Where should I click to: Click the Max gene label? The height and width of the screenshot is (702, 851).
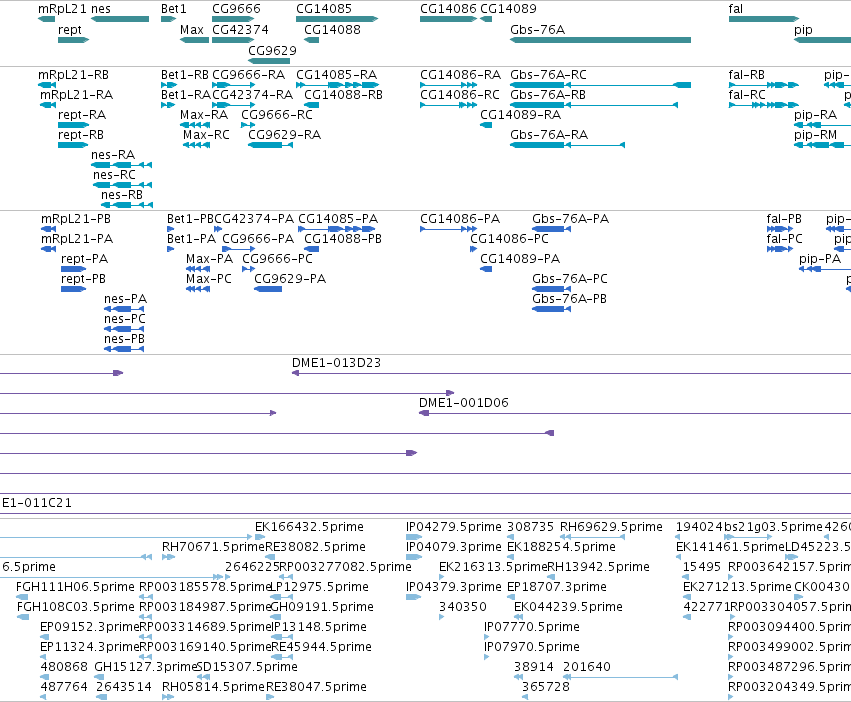[192, 30]
